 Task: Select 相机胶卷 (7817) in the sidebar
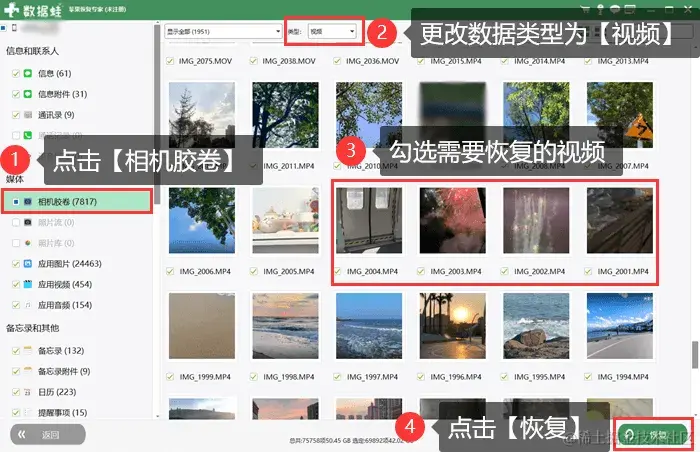tap(77, 201)
